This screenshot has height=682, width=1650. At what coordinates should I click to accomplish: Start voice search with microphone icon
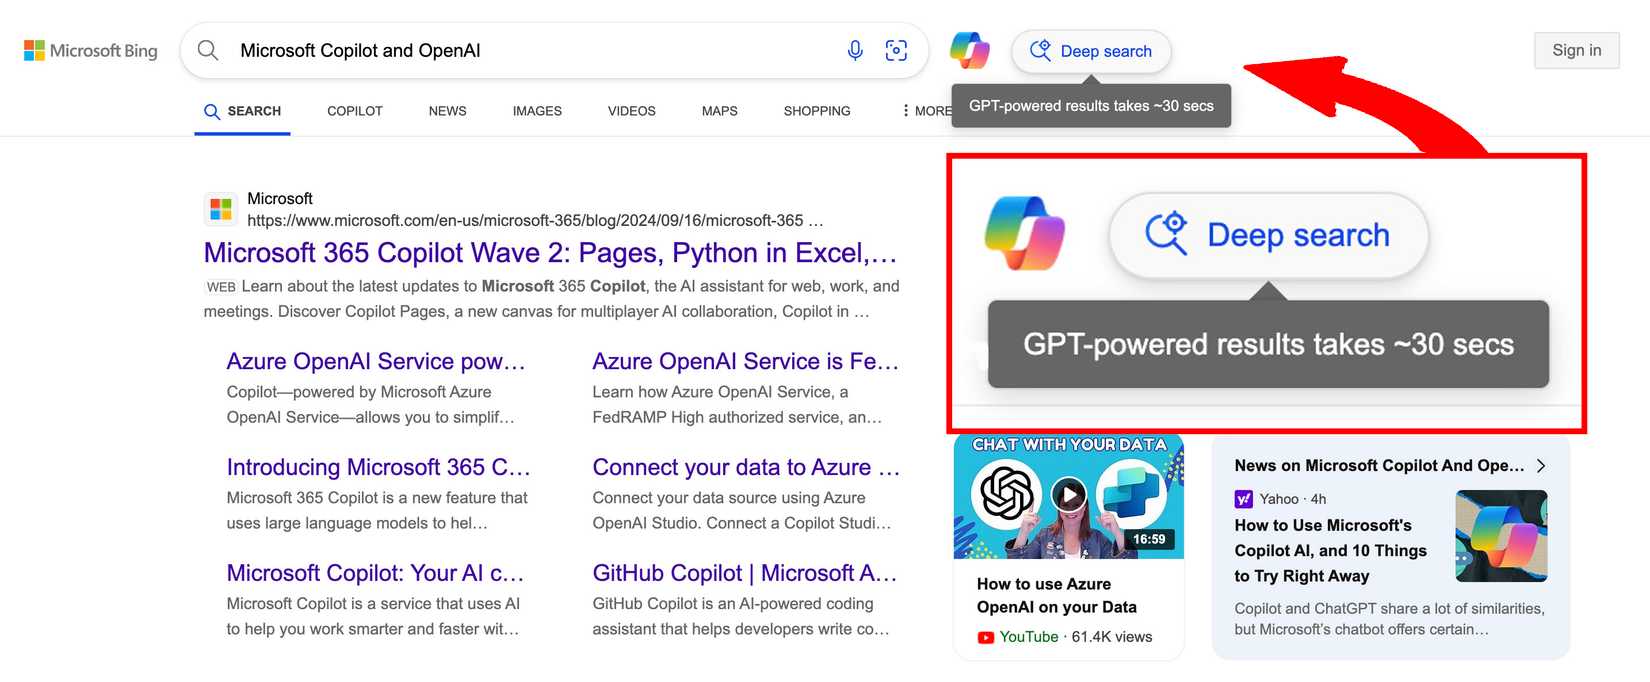pyautogui.click(x=855, y=50)
